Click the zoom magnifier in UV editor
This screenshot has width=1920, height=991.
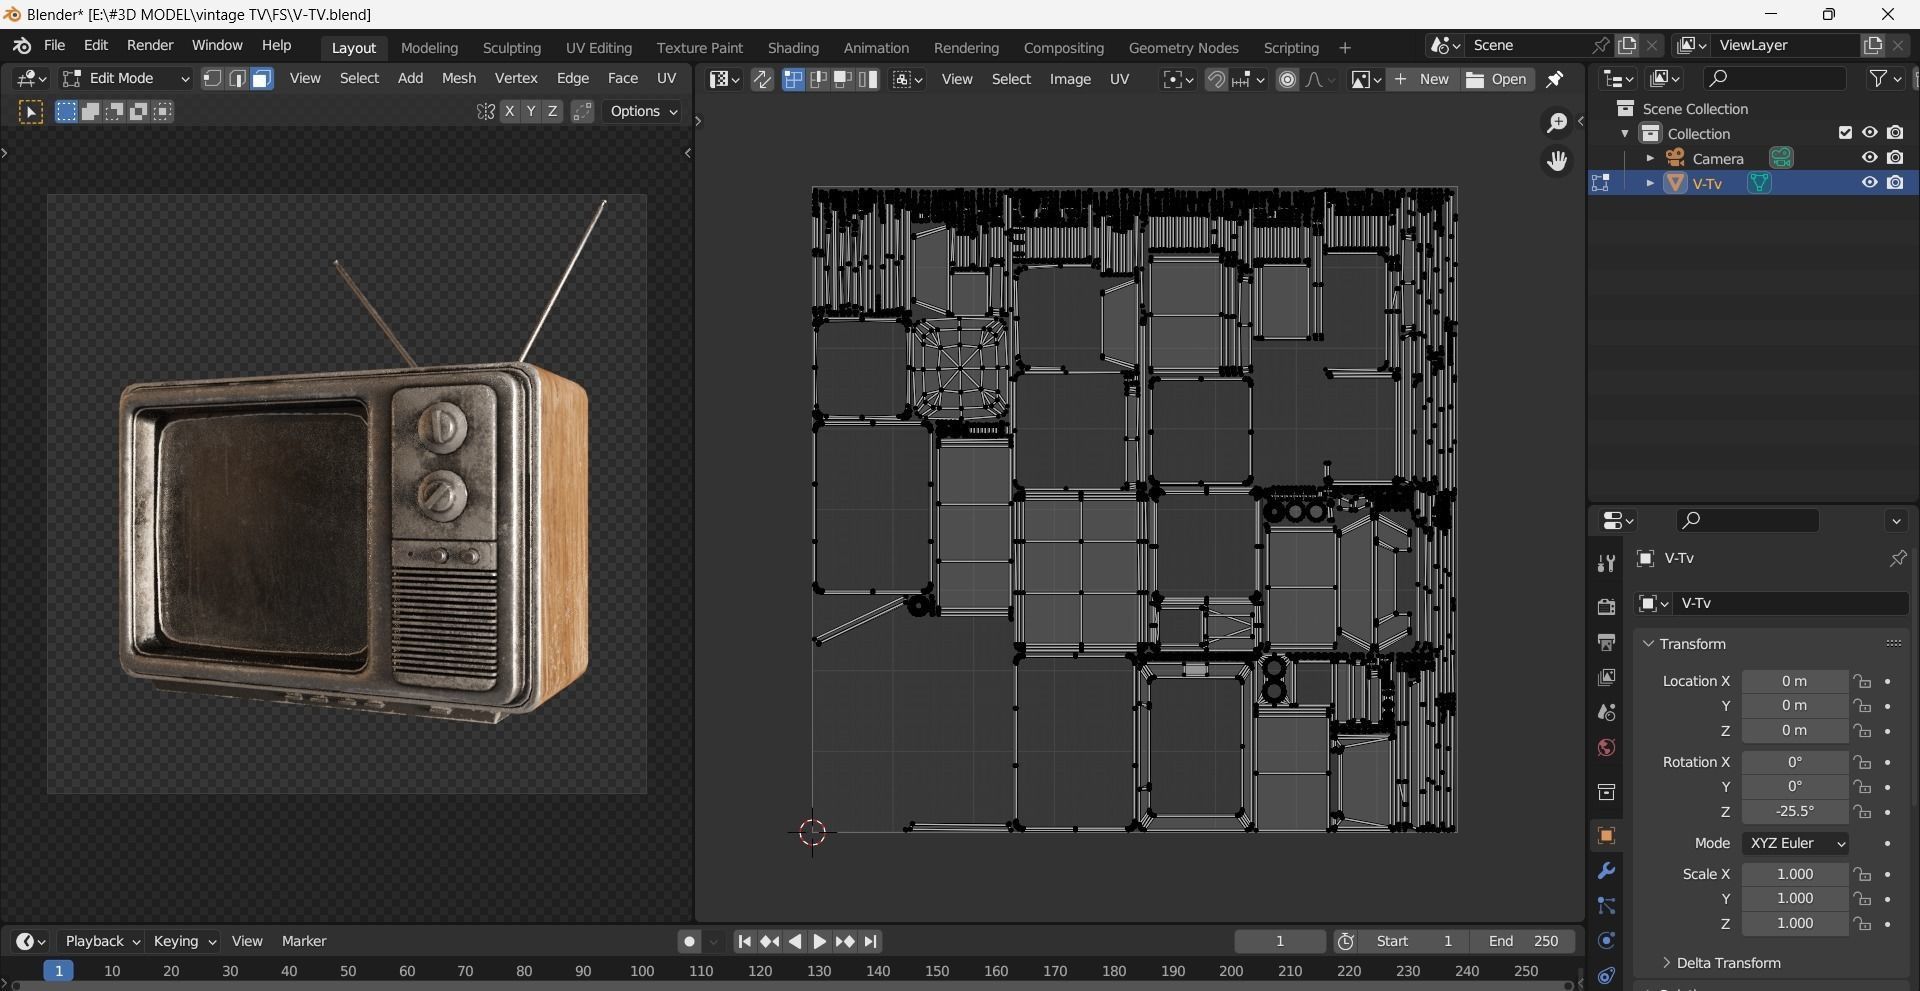1556,122
